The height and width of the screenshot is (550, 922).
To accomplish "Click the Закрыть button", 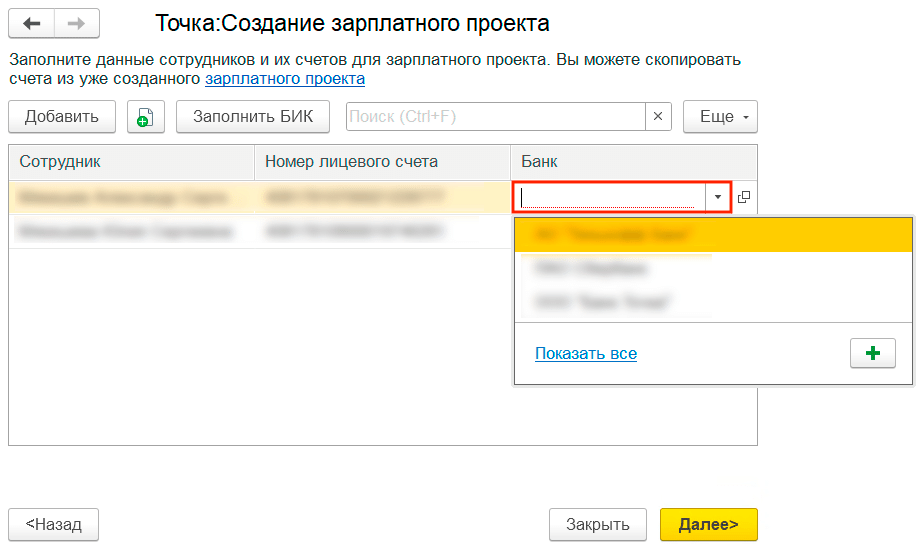I will pyautogui.click(x=598, y=525).
